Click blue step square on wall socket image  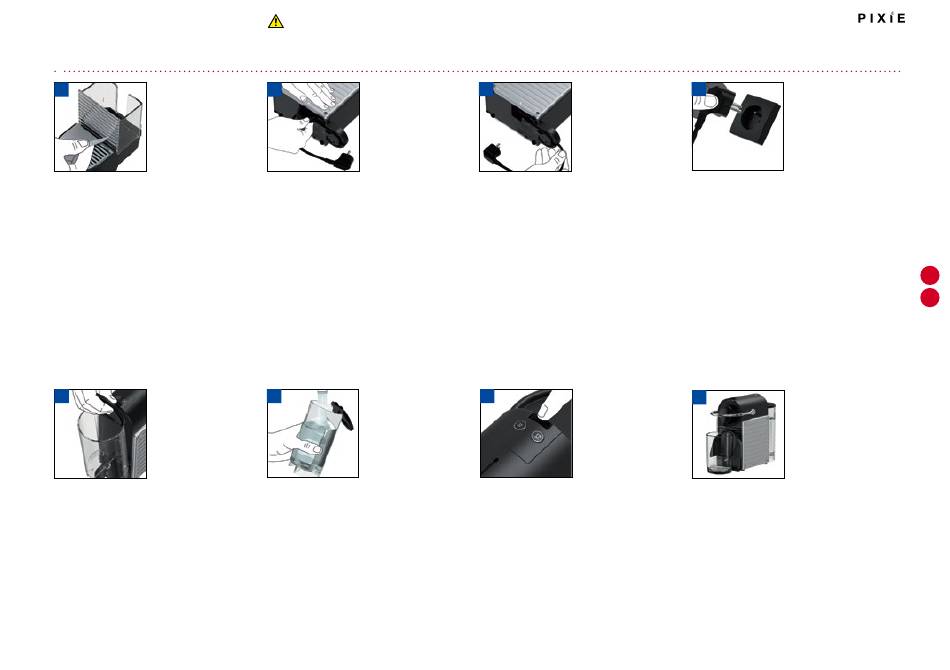[699, 89]
